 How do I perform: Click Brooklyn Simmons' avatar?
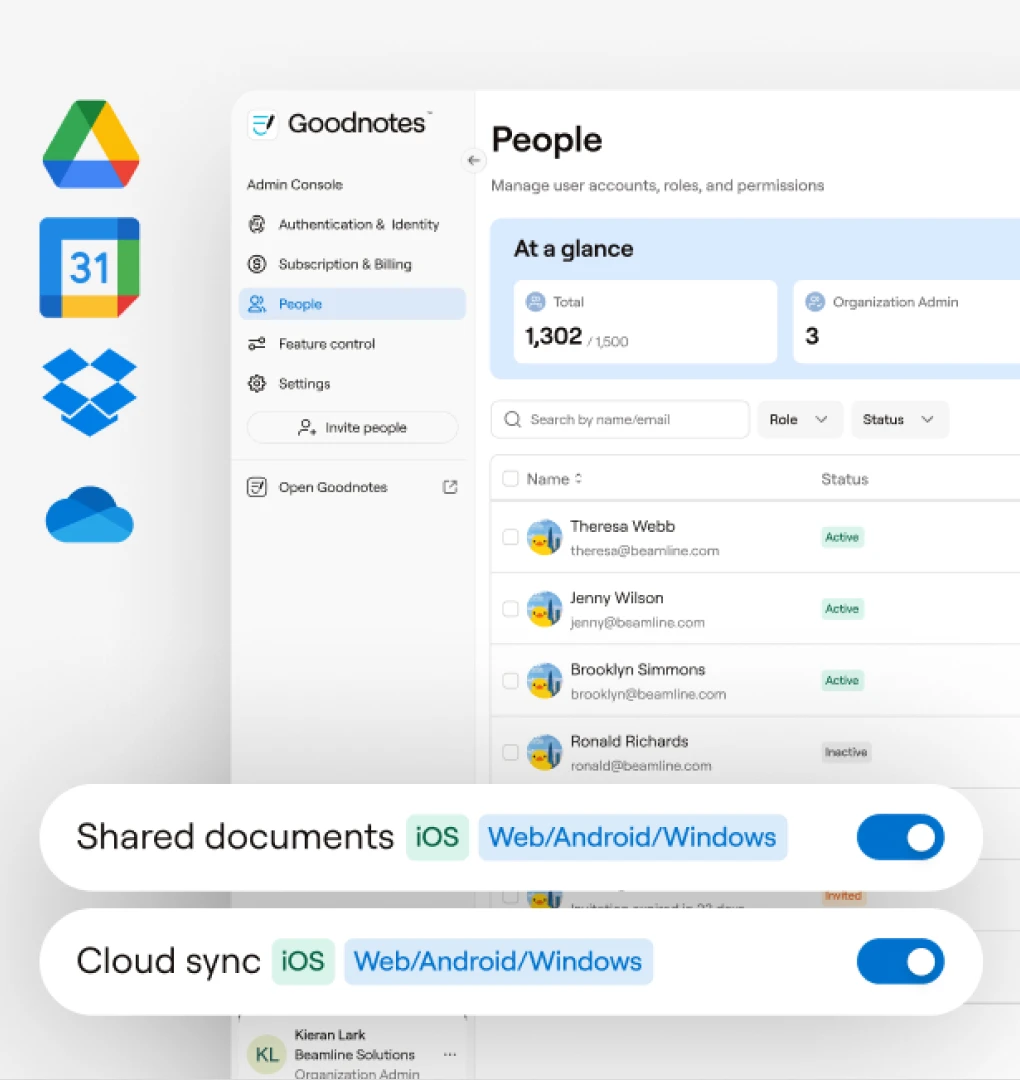coord(544,681)
